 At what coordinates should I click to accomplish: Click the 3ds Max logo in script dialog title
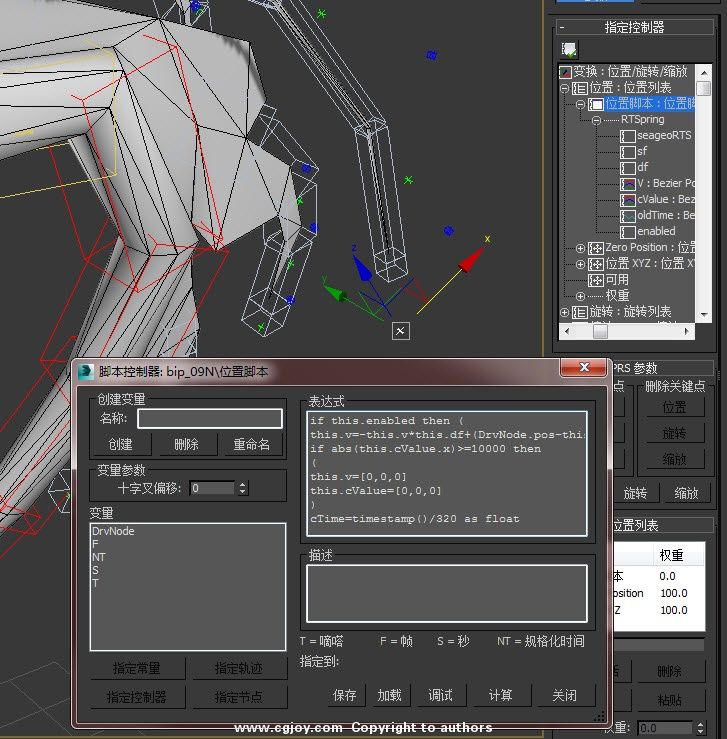point(85,371)
